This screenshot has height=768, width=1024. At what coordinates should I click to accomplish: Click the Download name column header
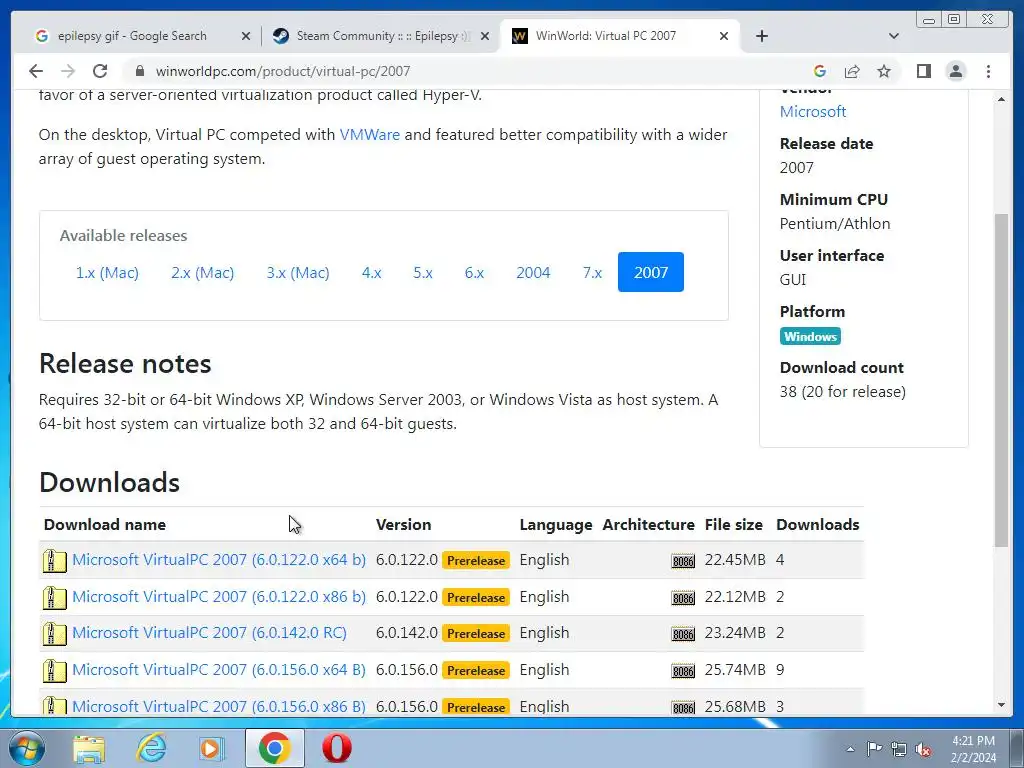(104, 524)
